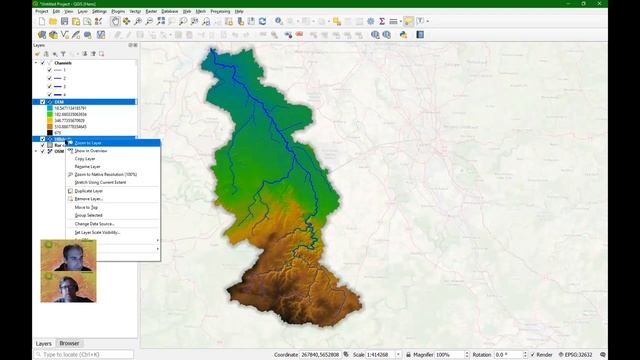Open the Vector menu
640x360 pixels.
click(135, 11)
